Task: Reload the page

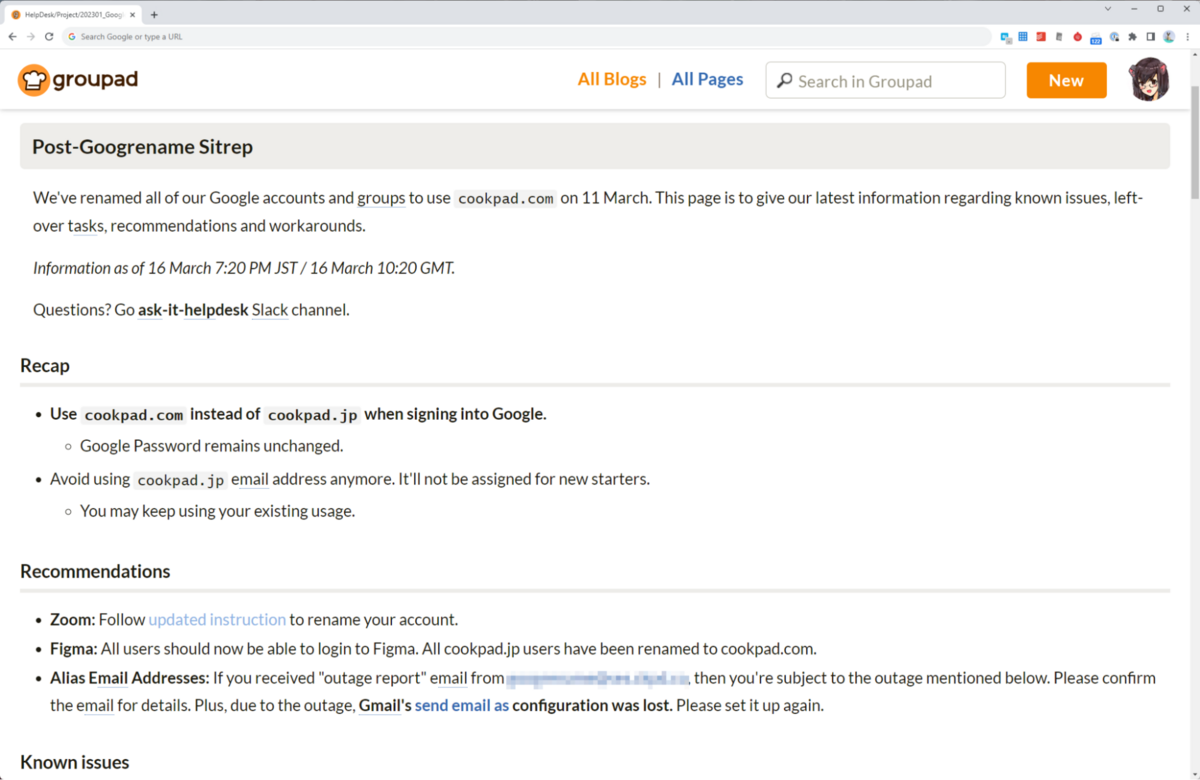Action: point(49,36)
